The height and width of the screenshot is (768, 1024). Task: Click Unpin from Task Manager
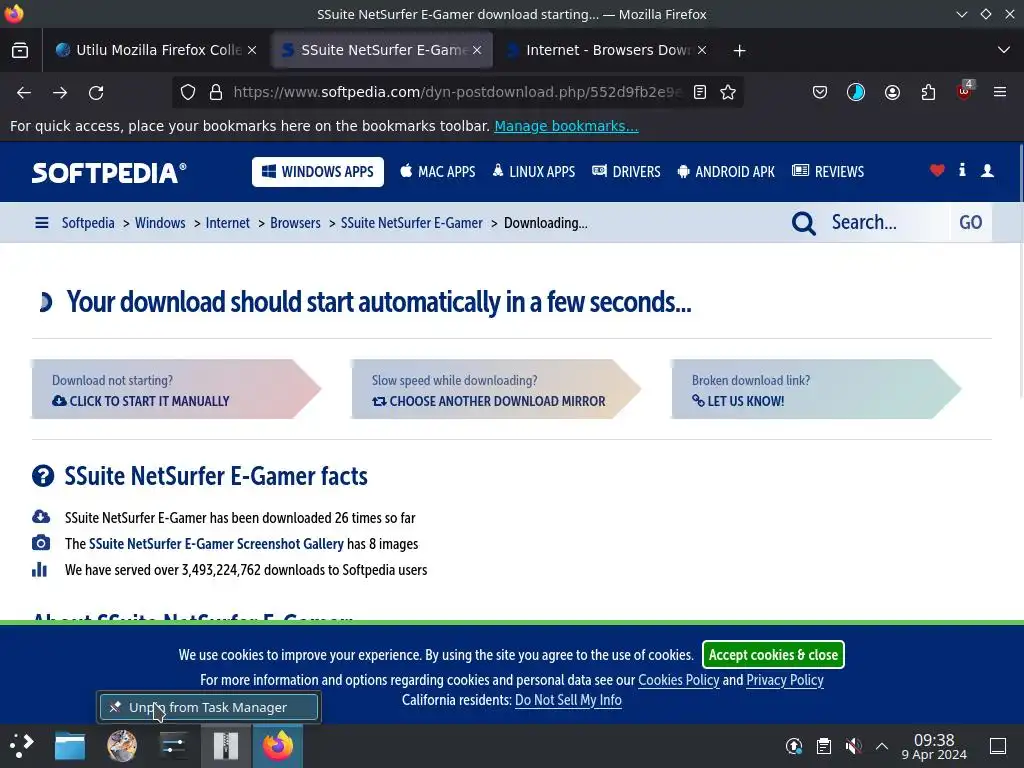pos(209,707)
